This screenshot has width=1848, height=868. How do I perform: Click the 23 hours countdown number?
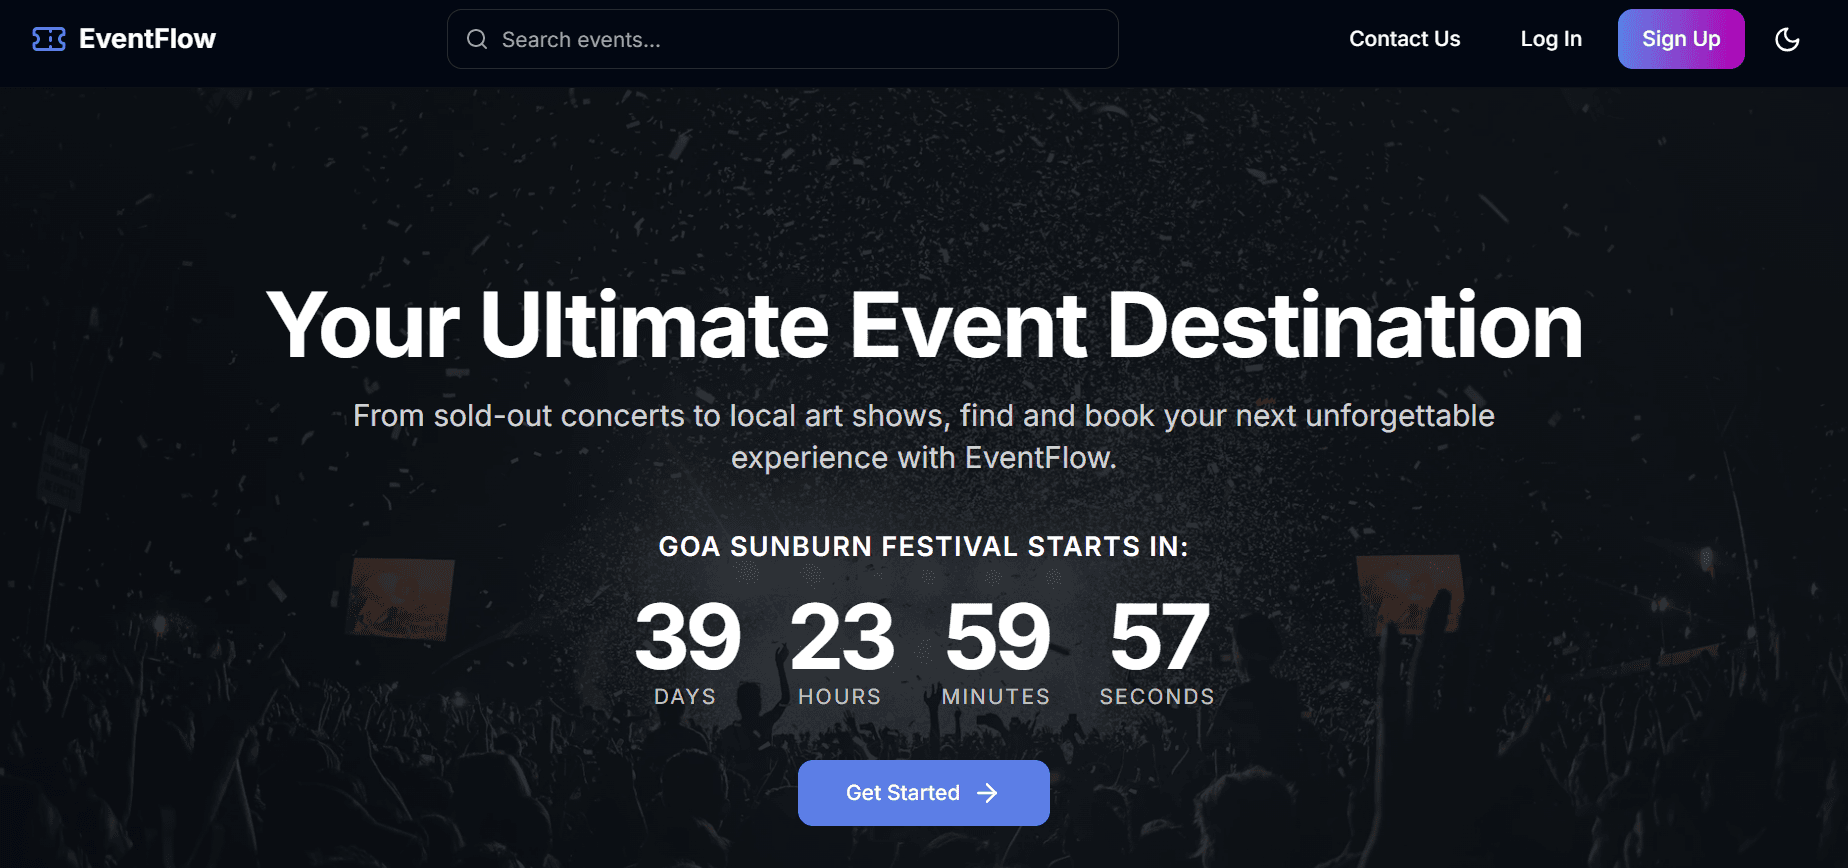click(x=842, y=637)
